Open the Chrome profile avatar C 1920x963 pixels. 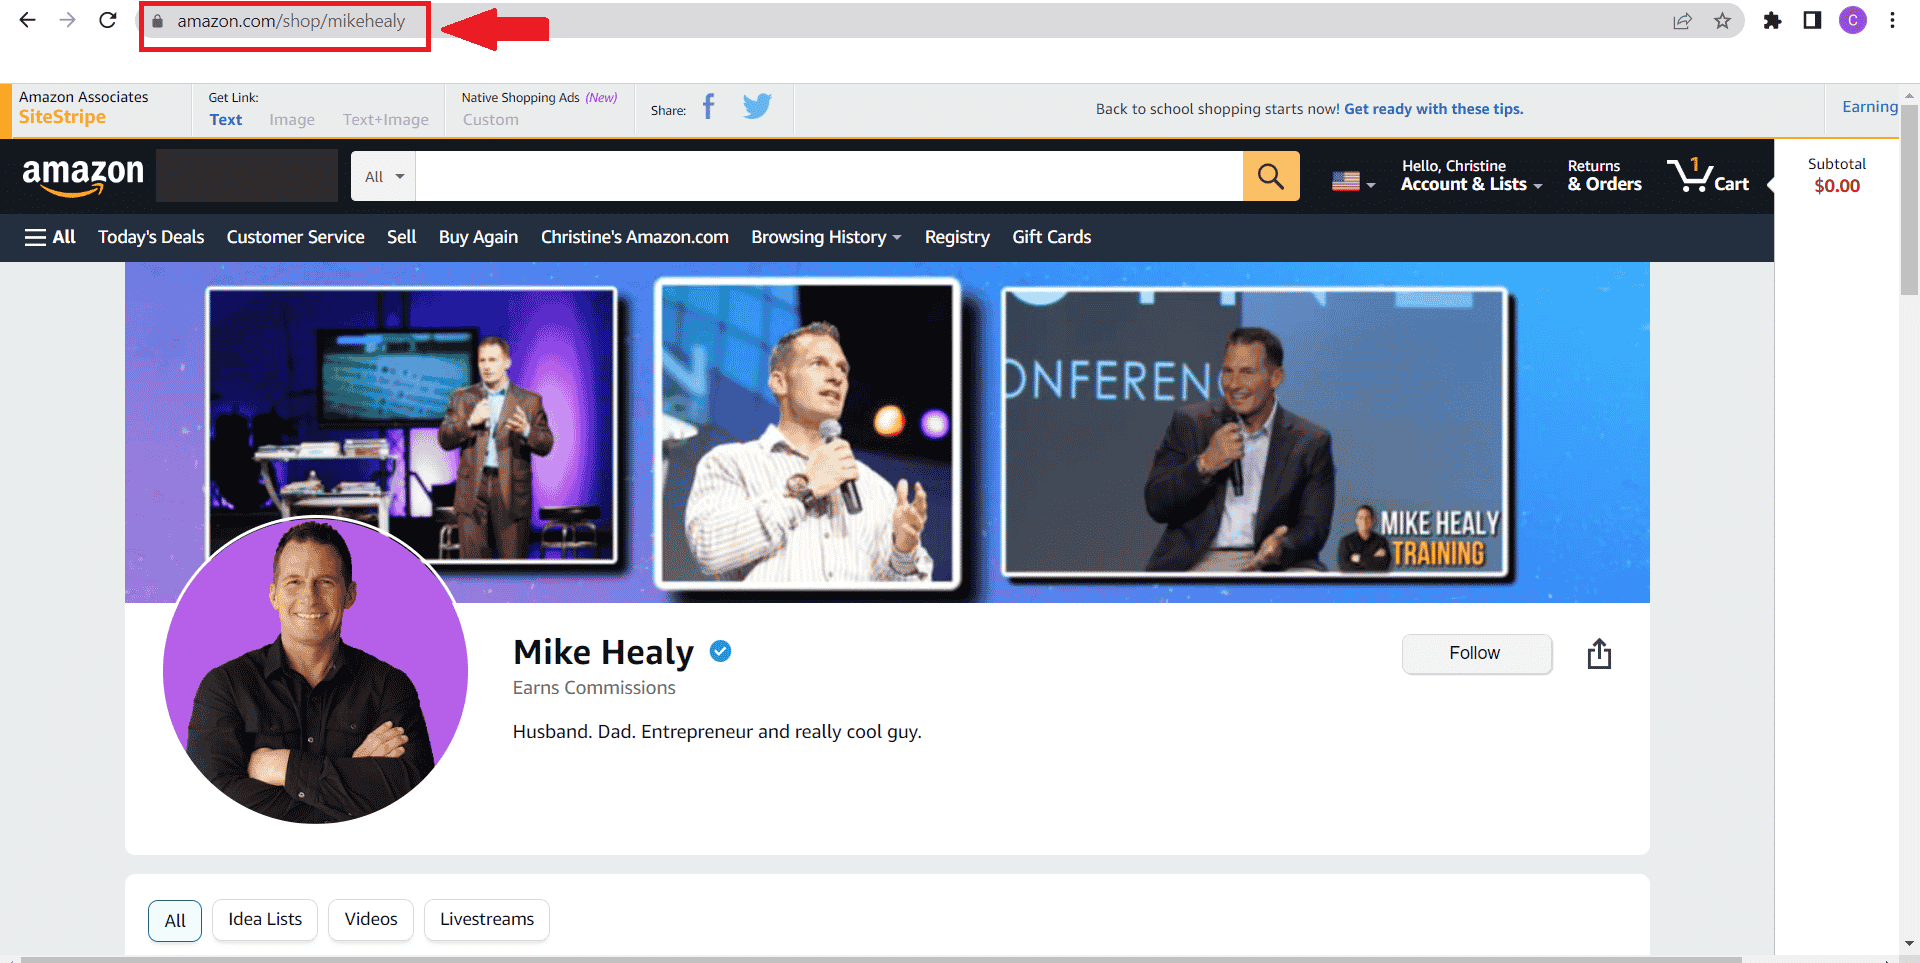pyautogui.click(x=1853, y=20)
